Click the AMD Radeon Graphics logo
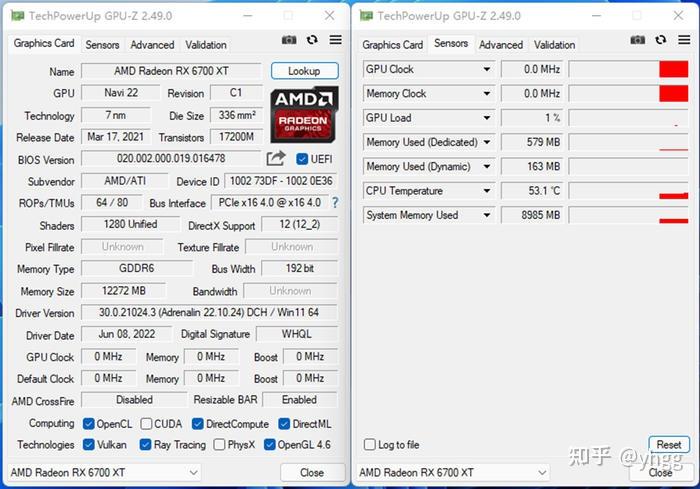Viewport: 700px width, 489px height. (x=304, y=114)
